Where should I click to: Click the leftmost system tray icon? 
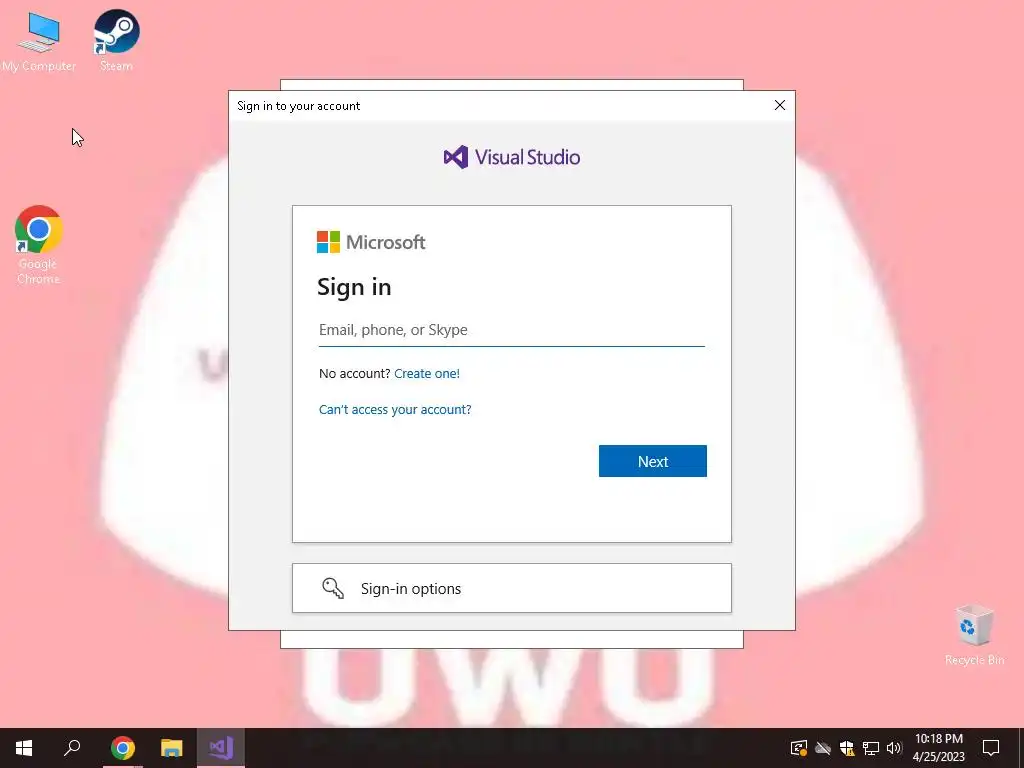click(x=799, y=748)
